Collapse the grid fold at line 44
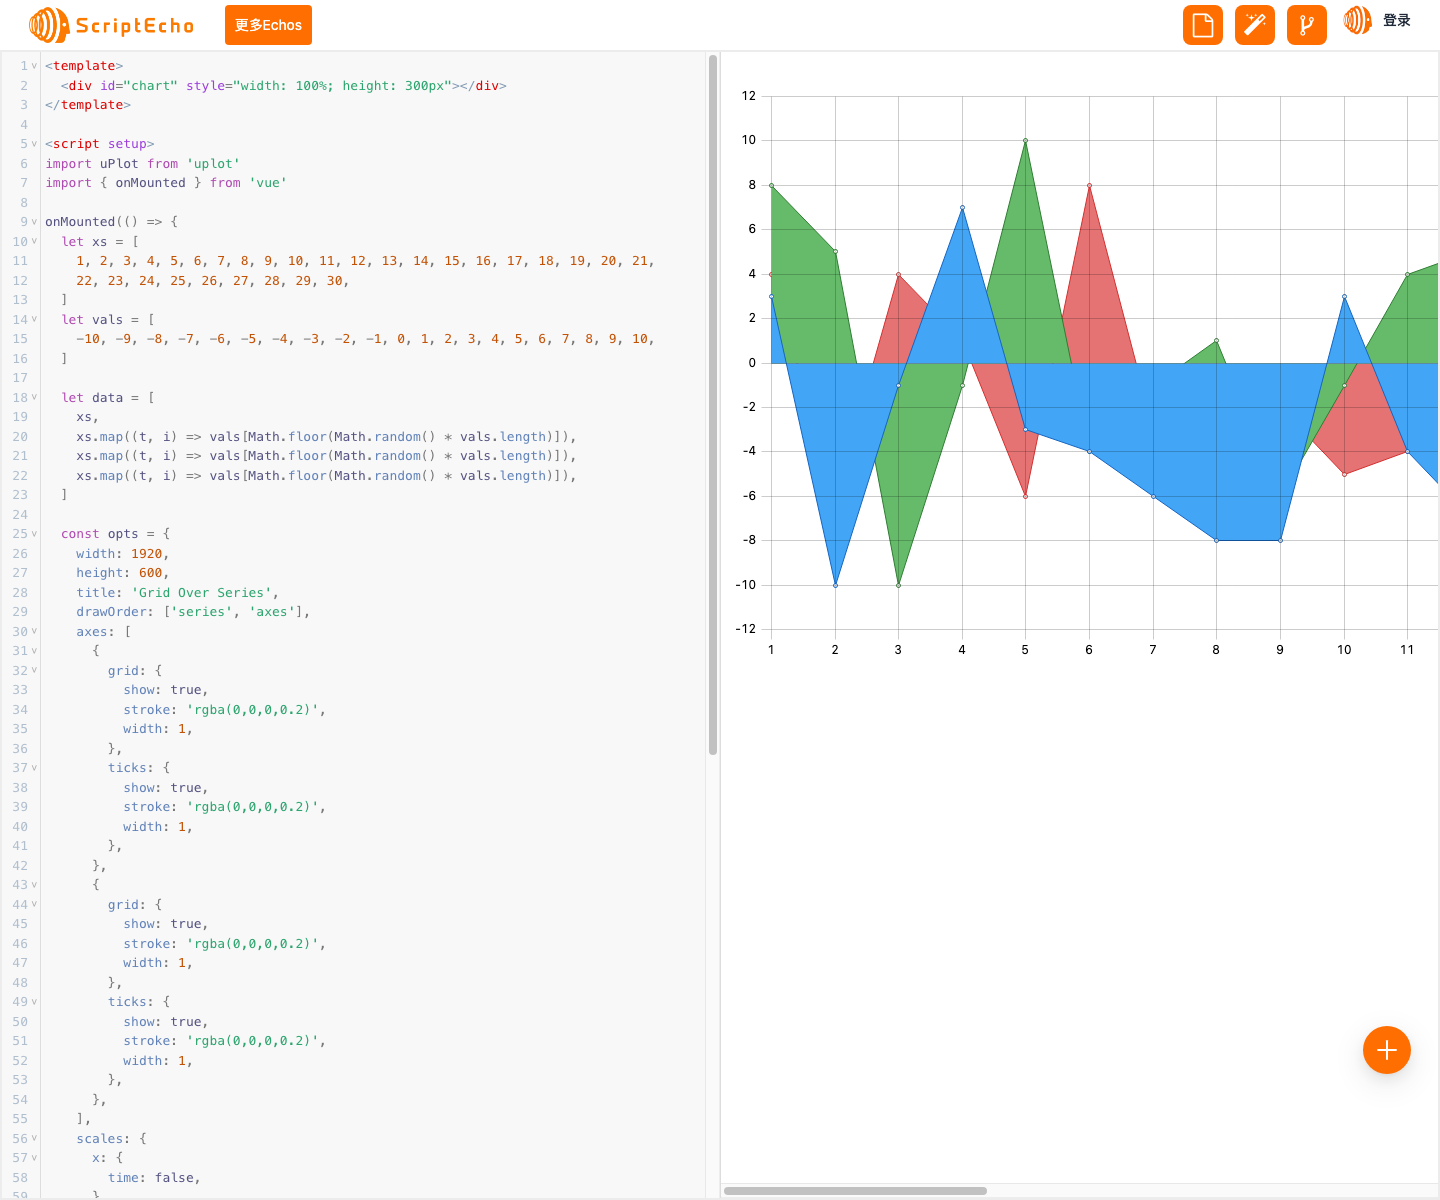 coord(34,905)
